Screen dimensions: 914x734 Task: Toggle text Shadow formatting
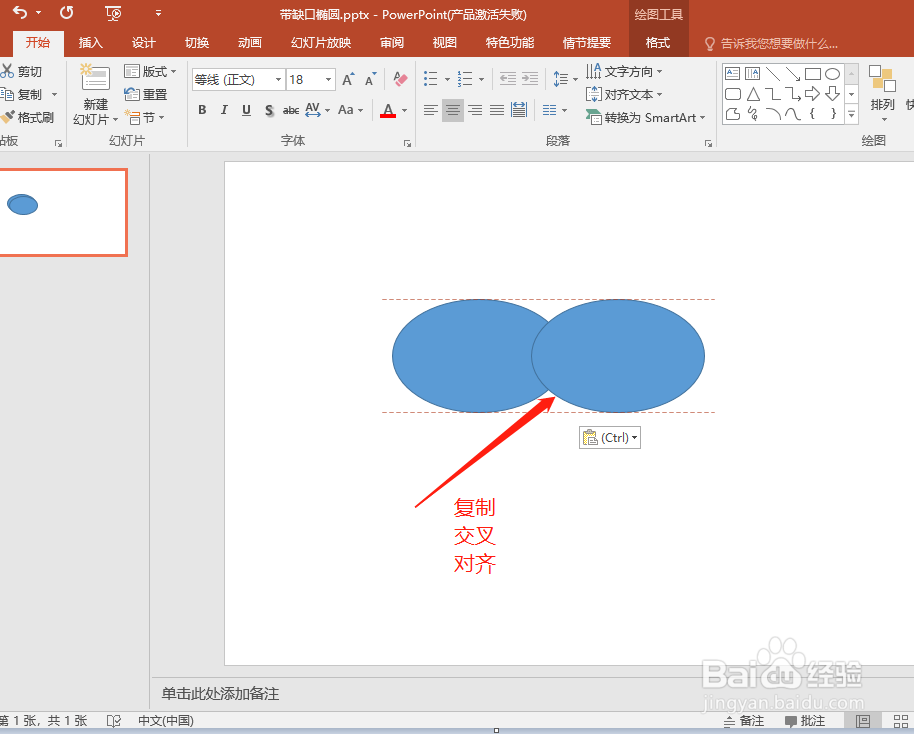[269, 110]
